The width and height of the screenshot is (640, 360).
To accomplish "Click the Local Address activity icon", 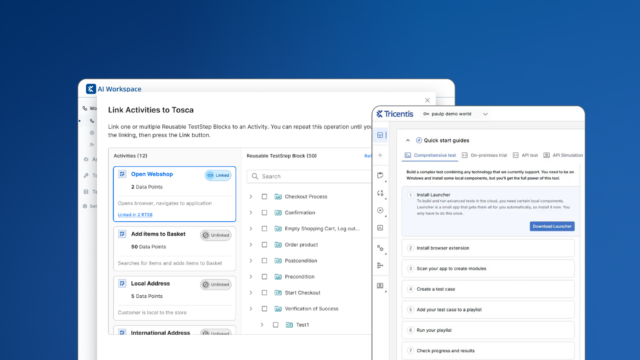I will 122,283.
